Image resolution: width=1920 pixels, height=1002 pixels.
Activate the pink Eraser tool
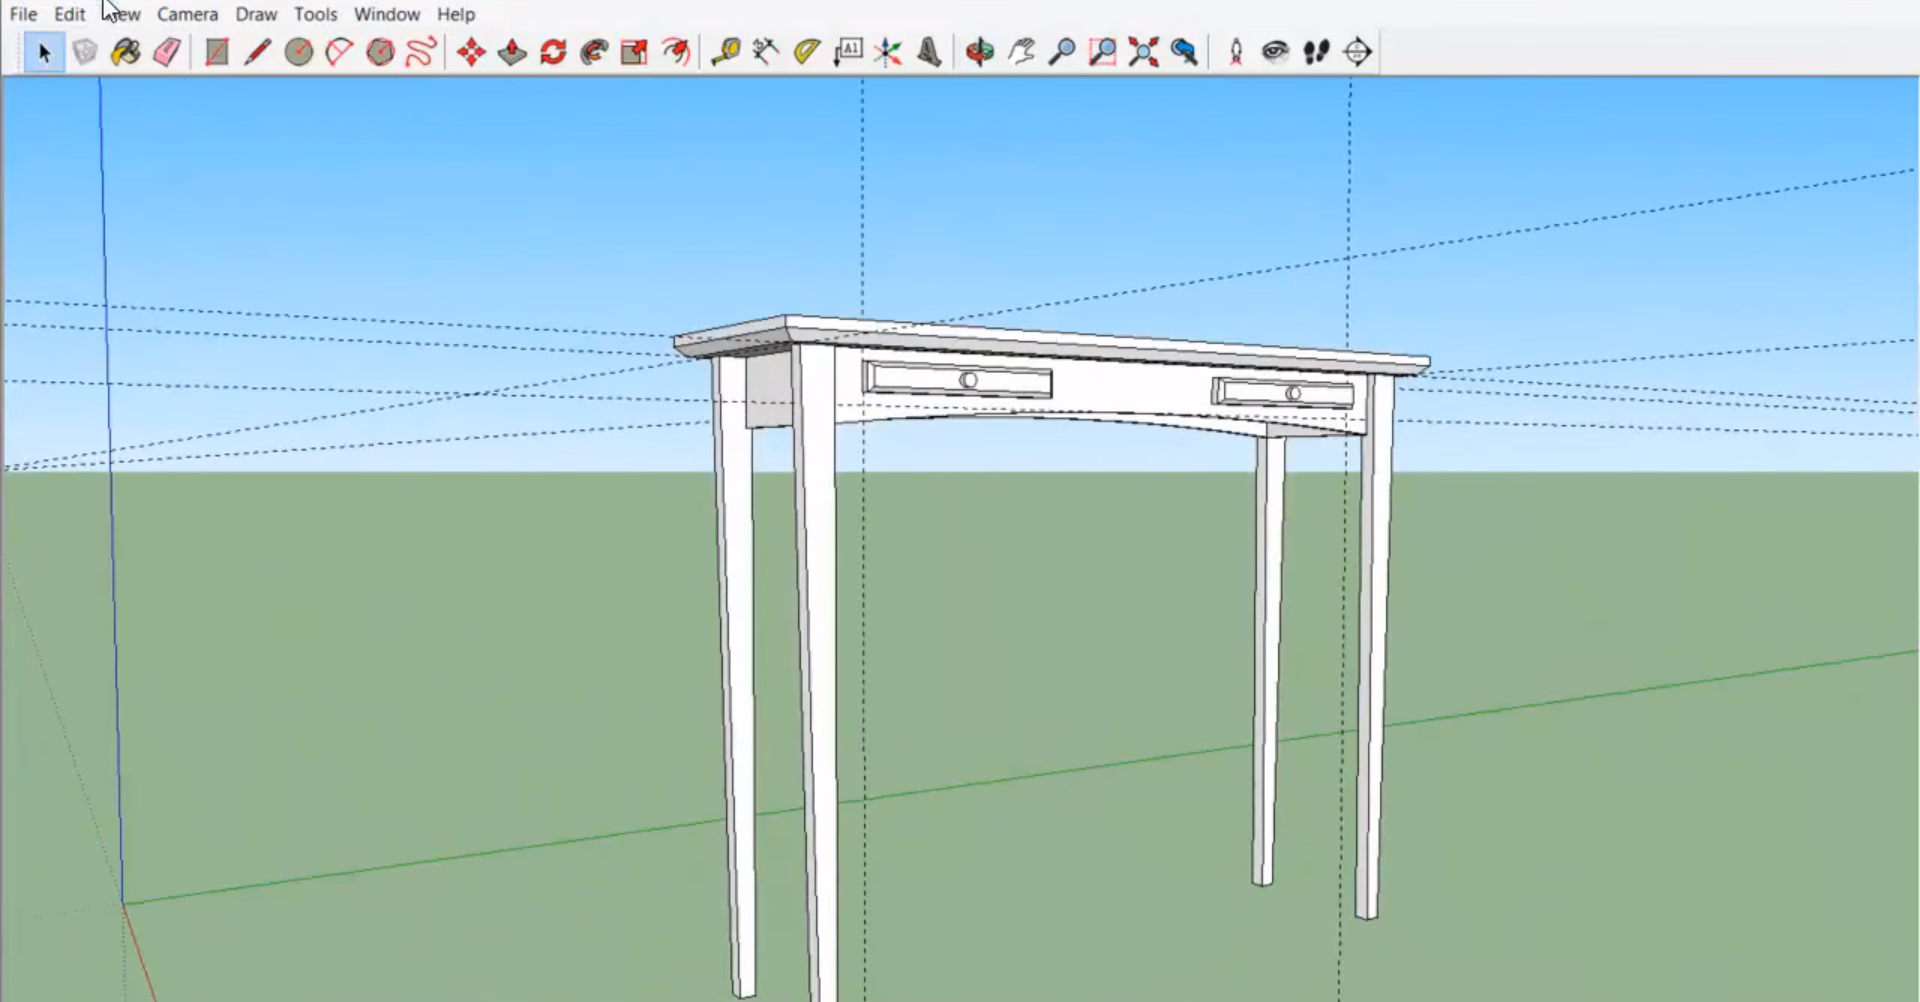point(167,52)
